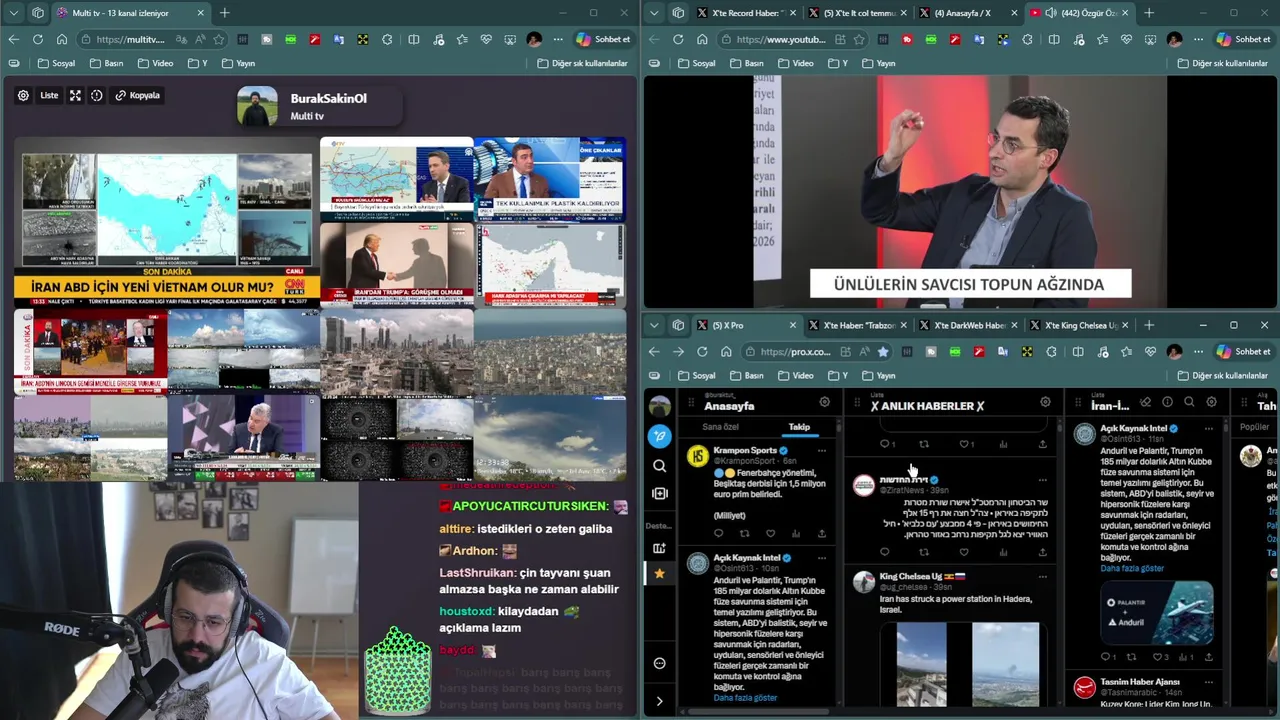Open the Palantir Anduril image card
Image resolution: width=1280 pixels, height=720 pixels.
point(1157,612)
